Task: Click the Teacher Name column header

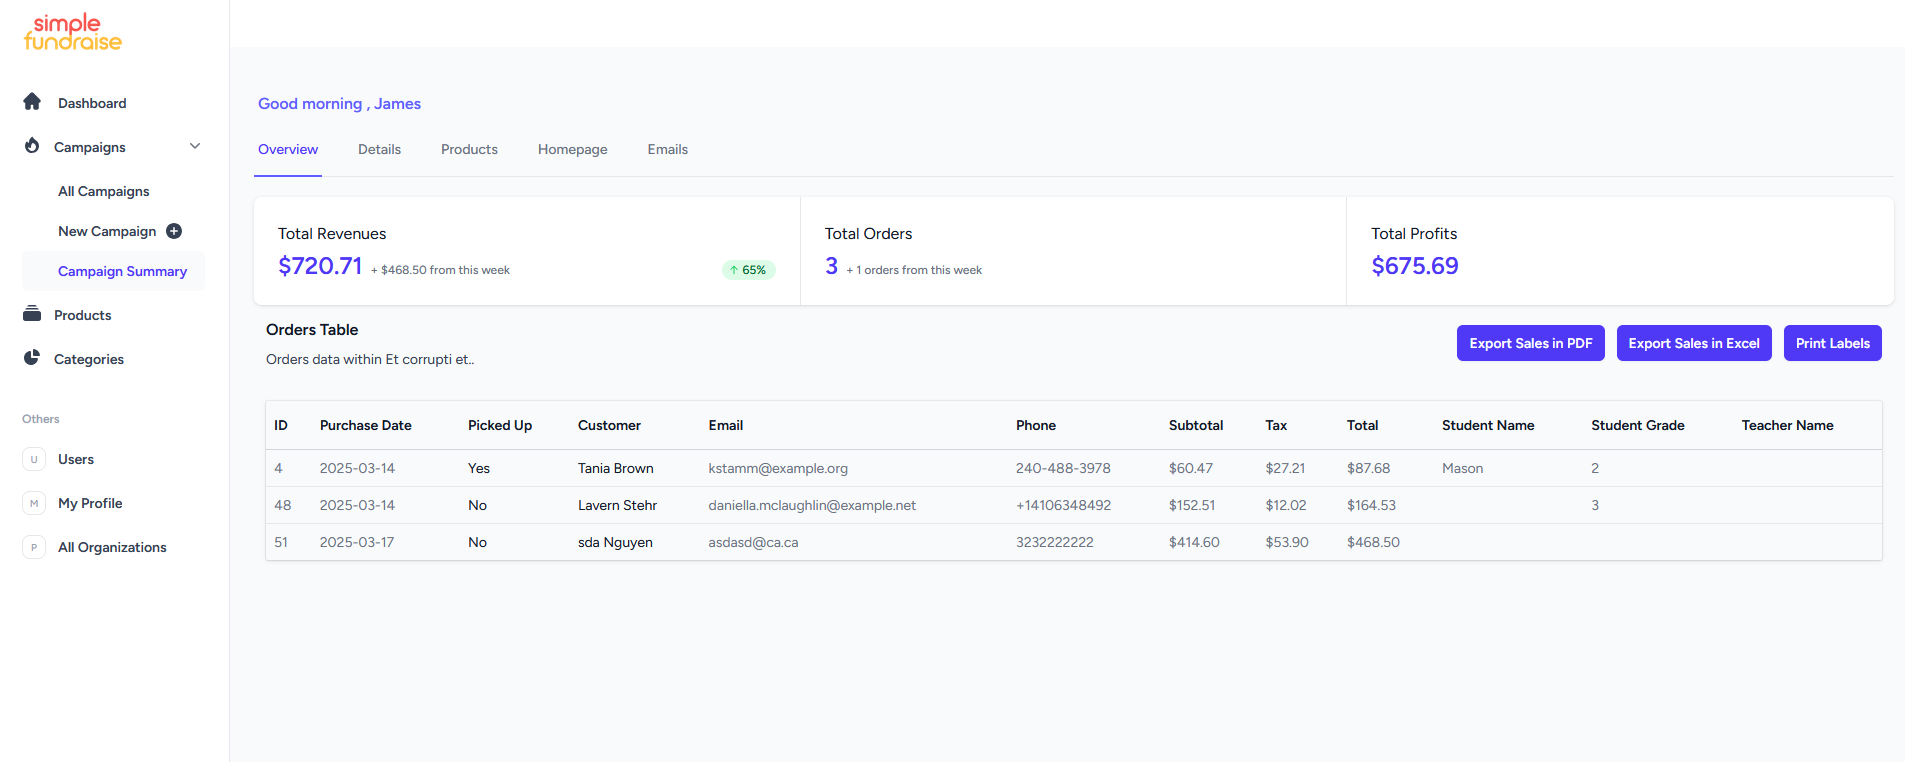Action: [x=1787, y=425]
